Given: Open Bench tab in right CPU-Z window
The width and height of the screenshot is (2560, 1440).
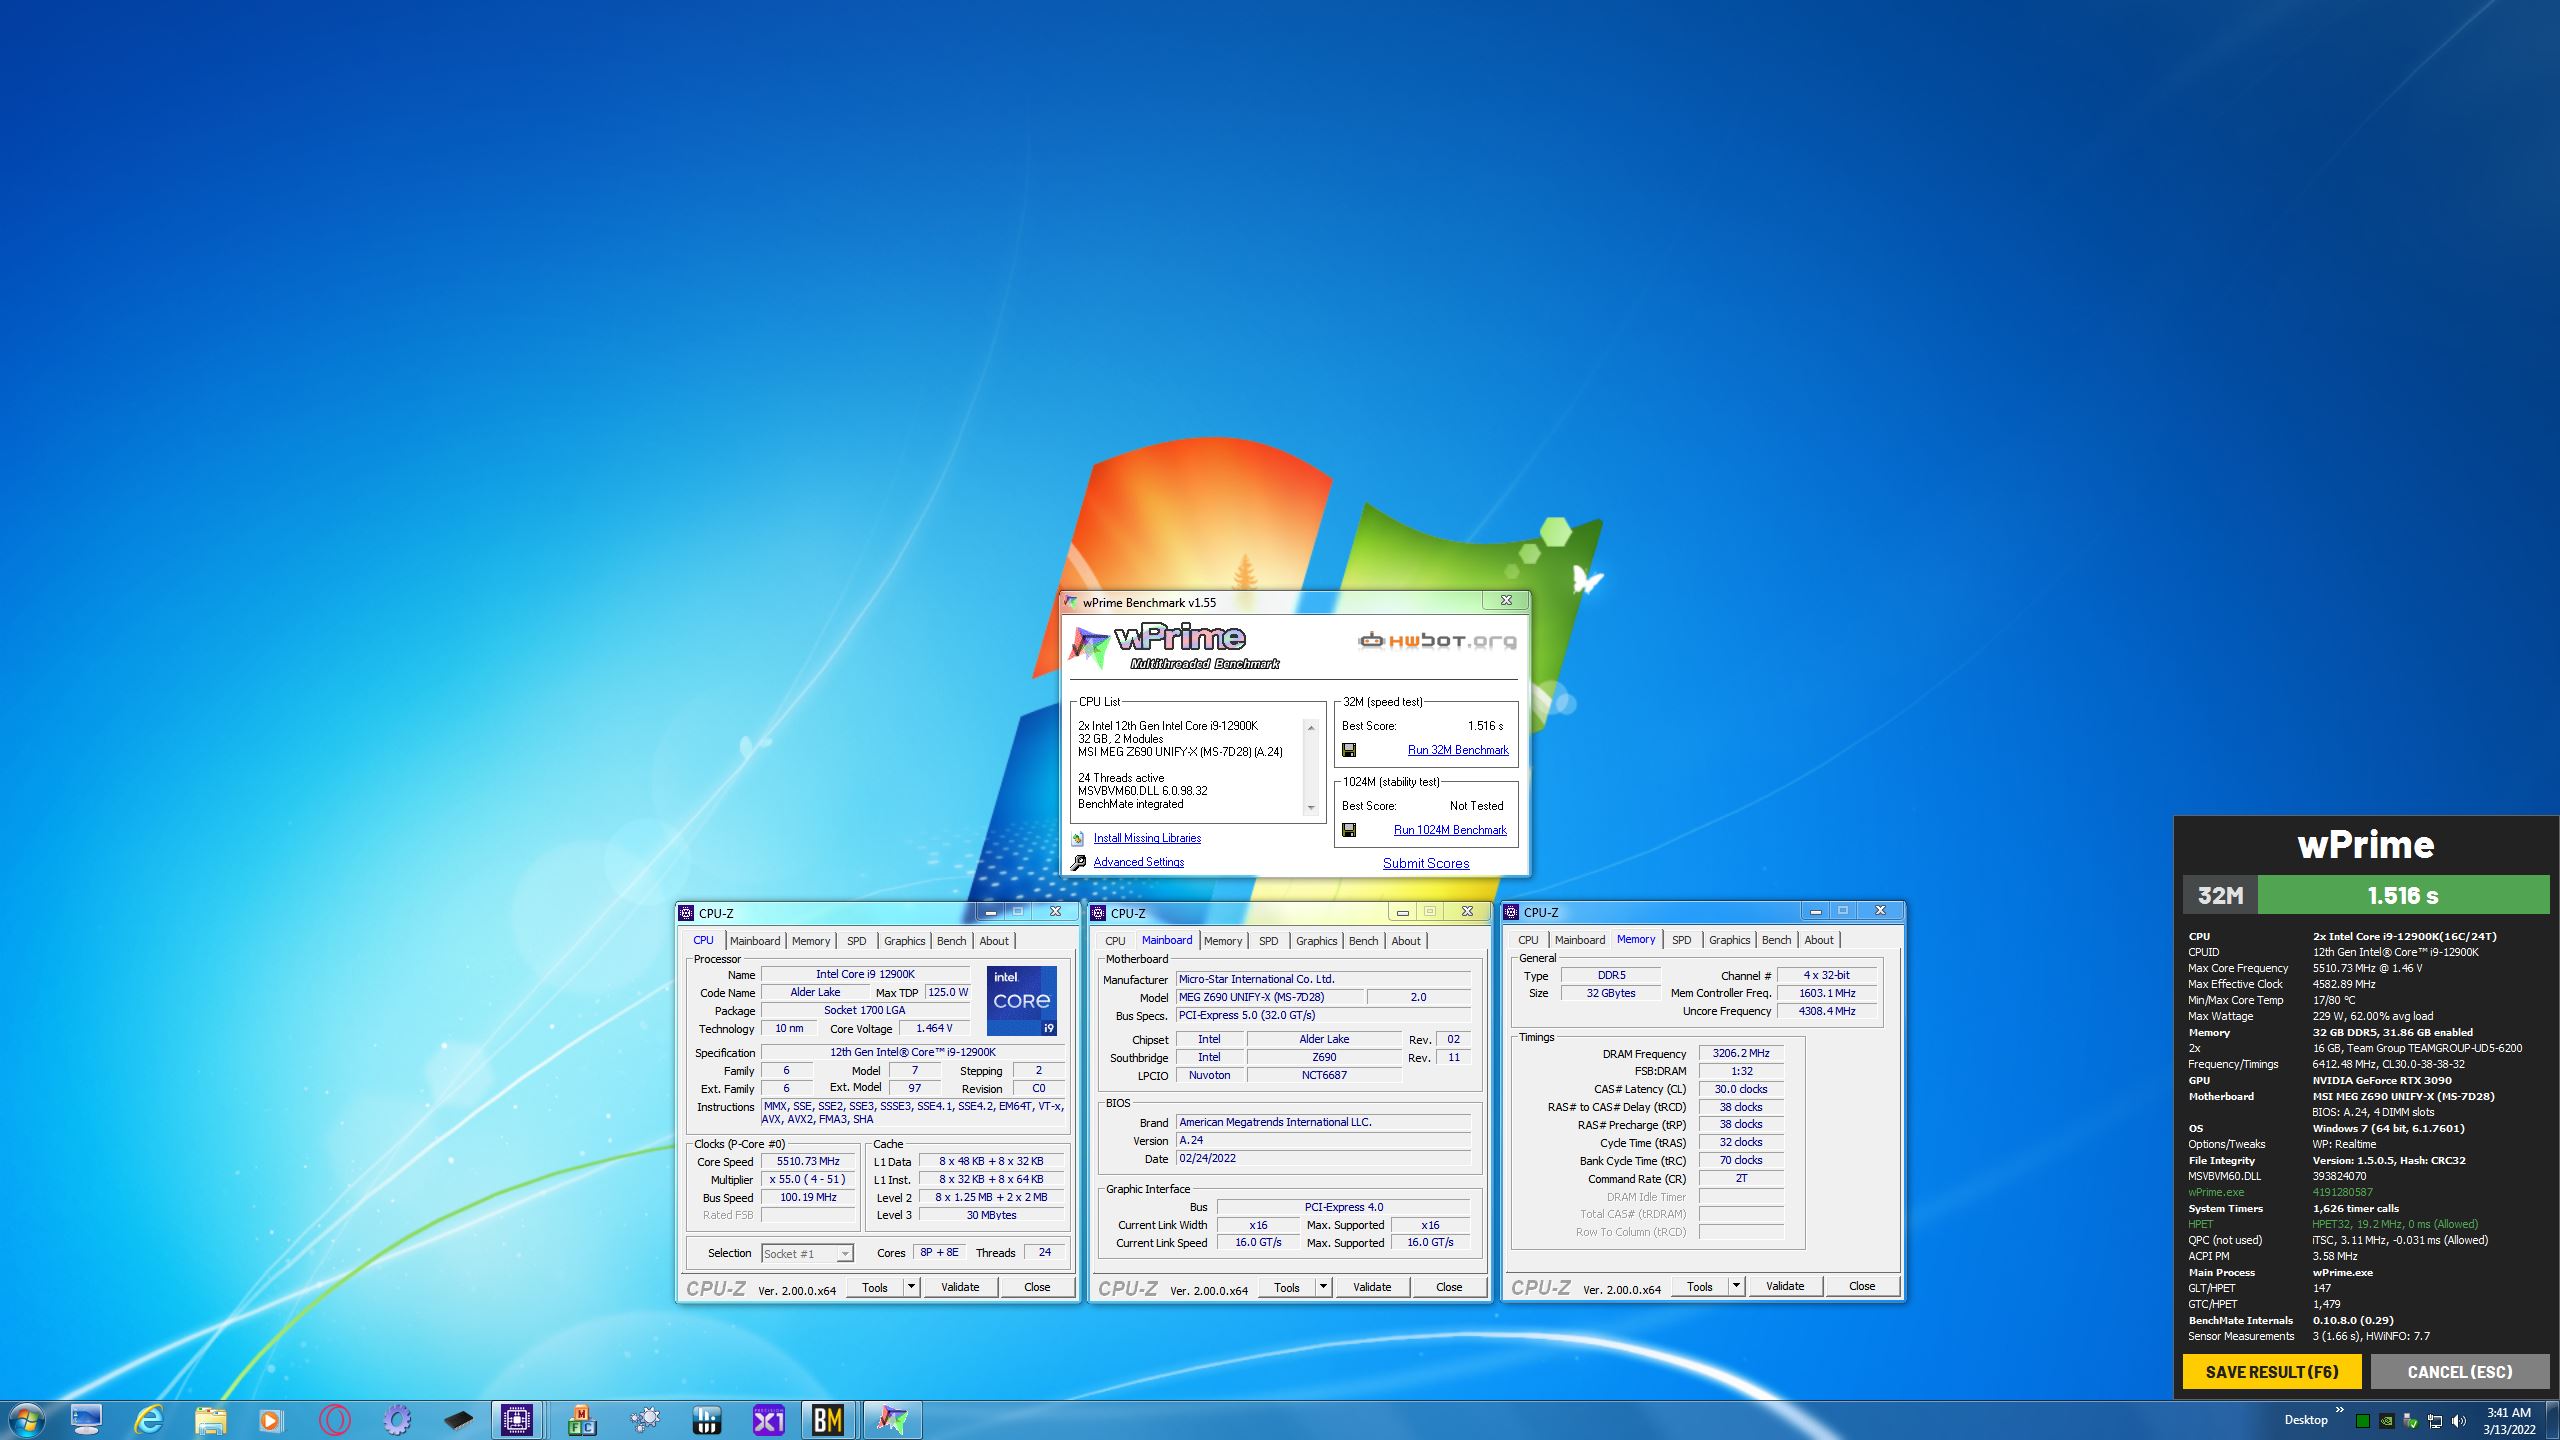Looking at the screenshot, I should tap(1776, 940).
